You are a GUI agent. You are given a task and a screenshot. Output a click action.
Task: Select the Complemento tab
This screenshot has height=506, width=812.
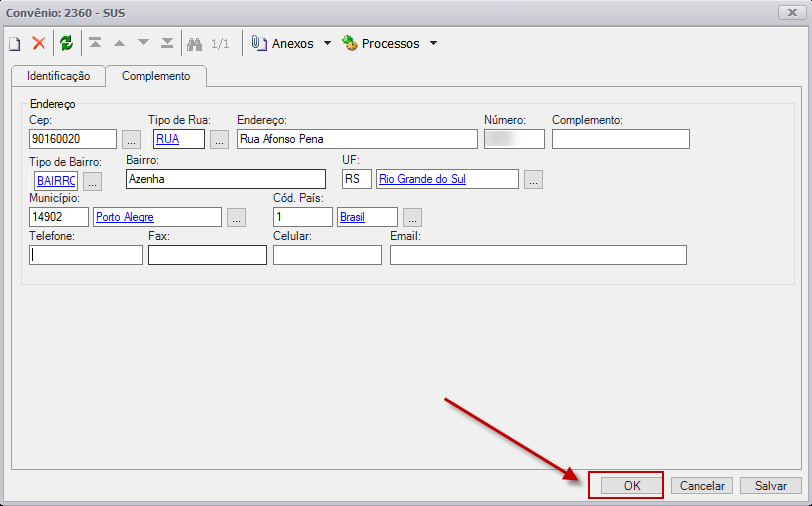[156, 76]
